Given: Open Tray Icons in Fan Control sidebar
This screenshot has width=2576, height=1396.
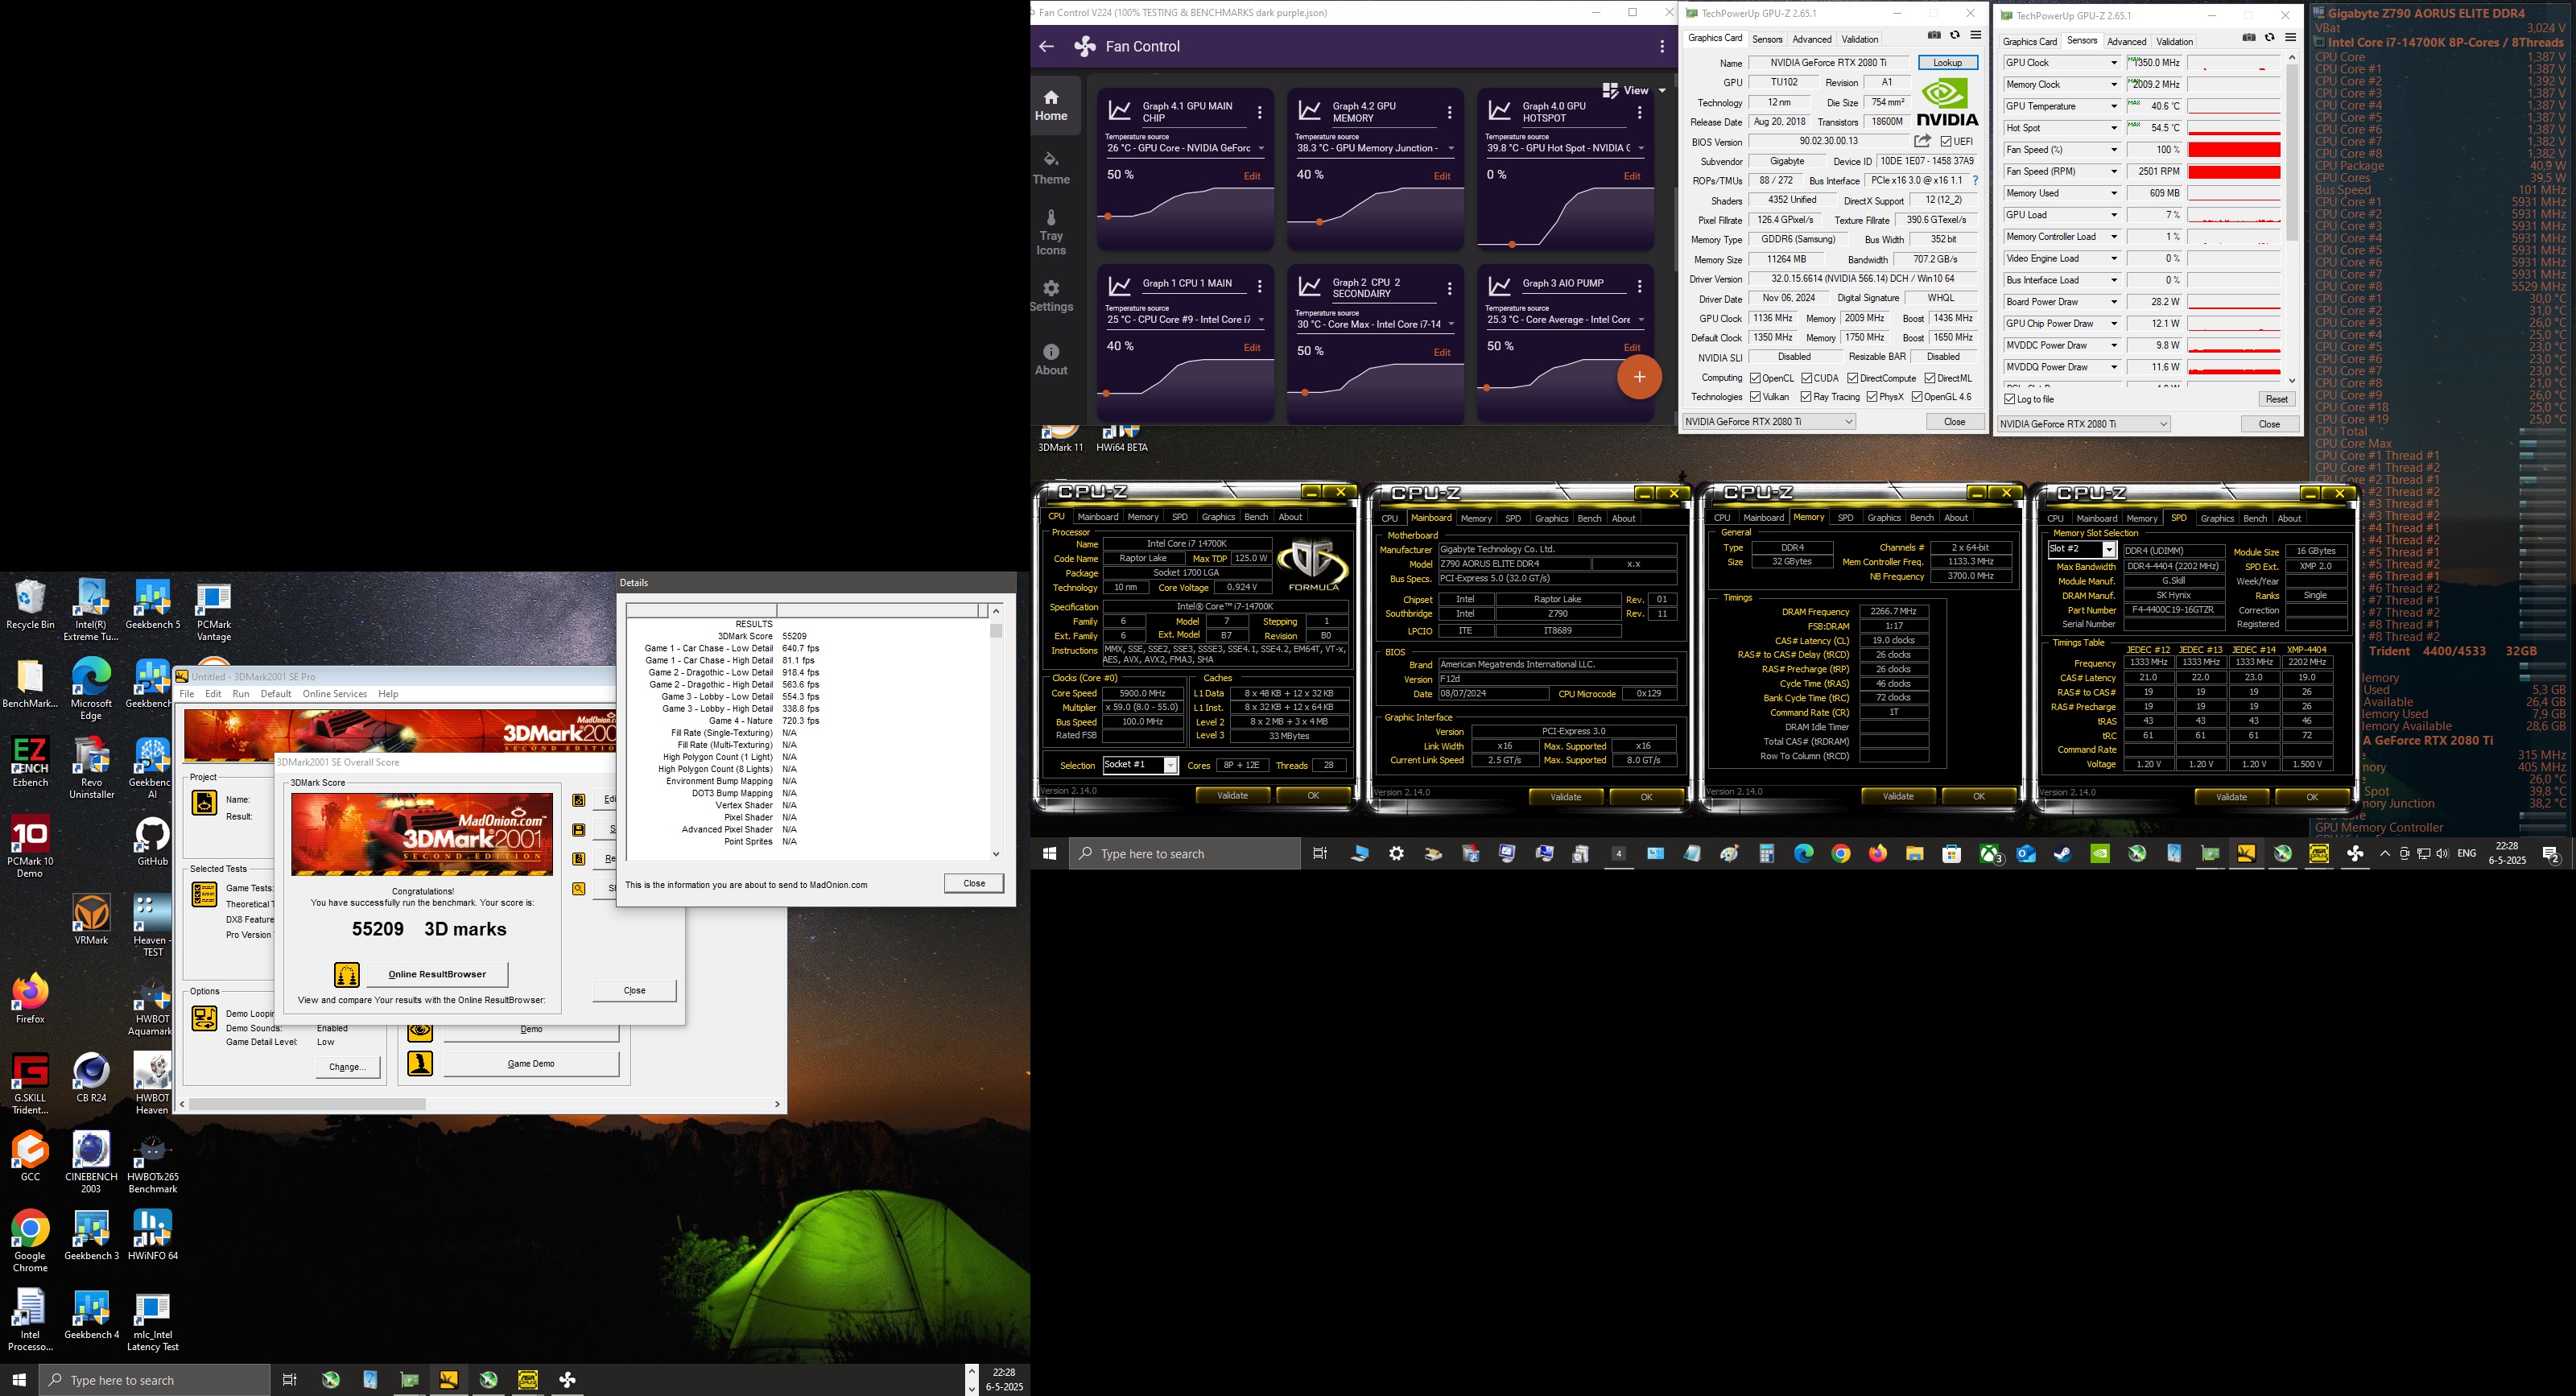Looking at the screenshot, I should tap(1051, 233).
